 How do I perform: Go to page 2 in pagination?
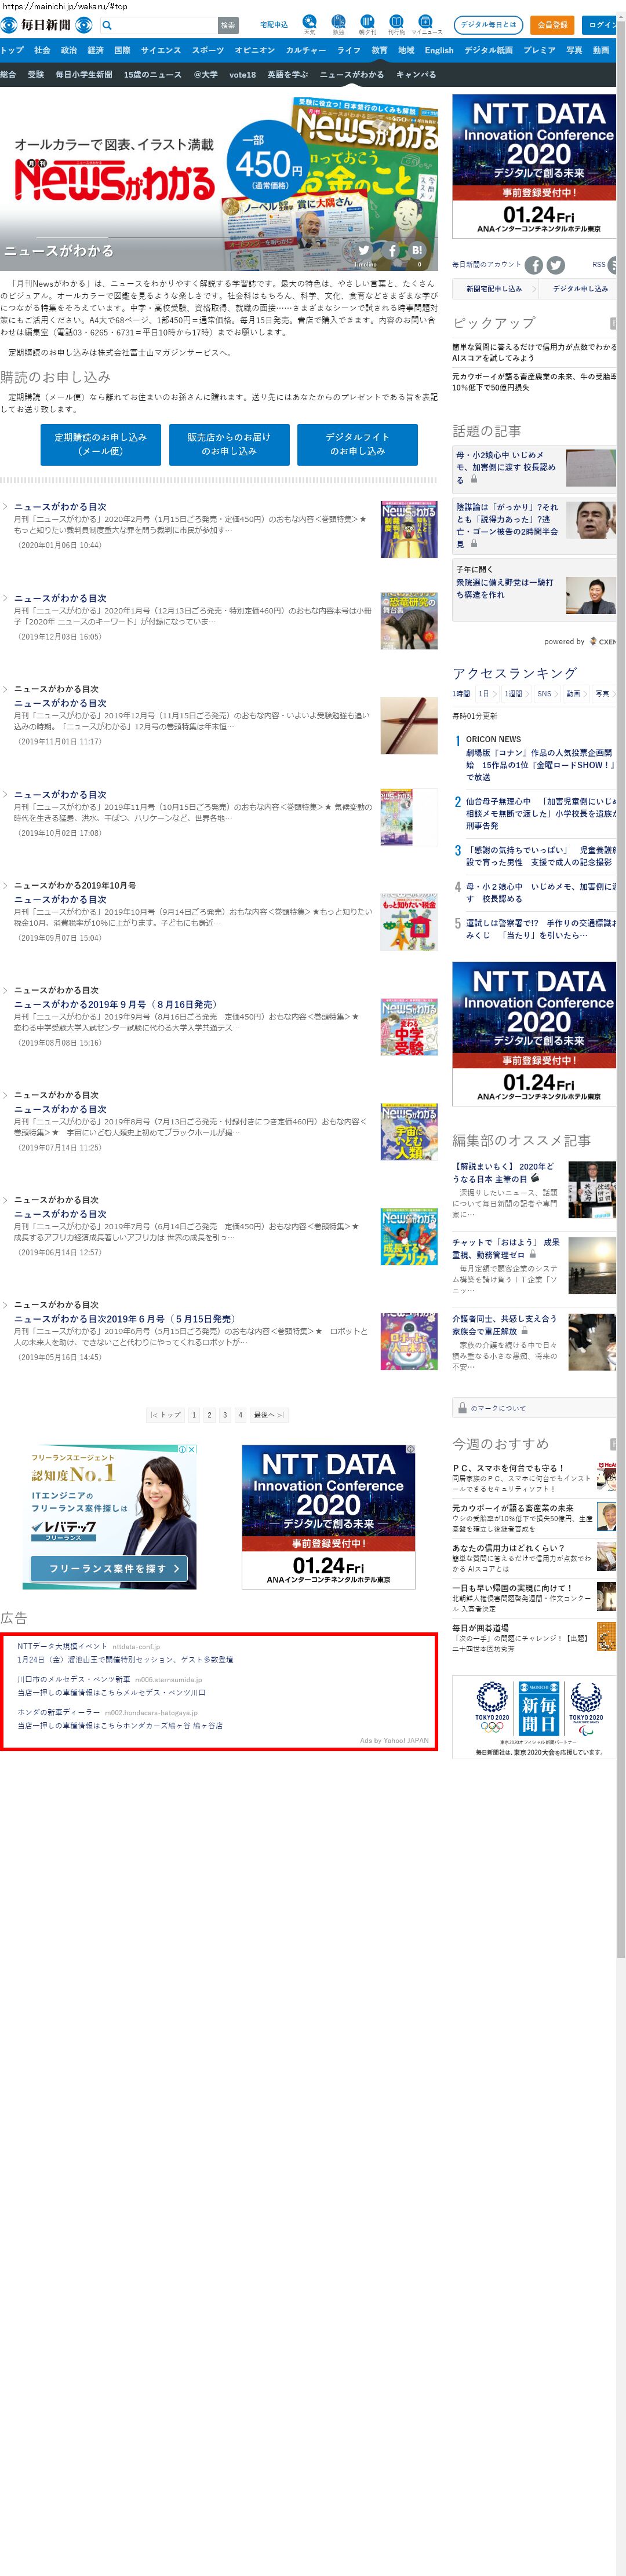(209, 1414)
